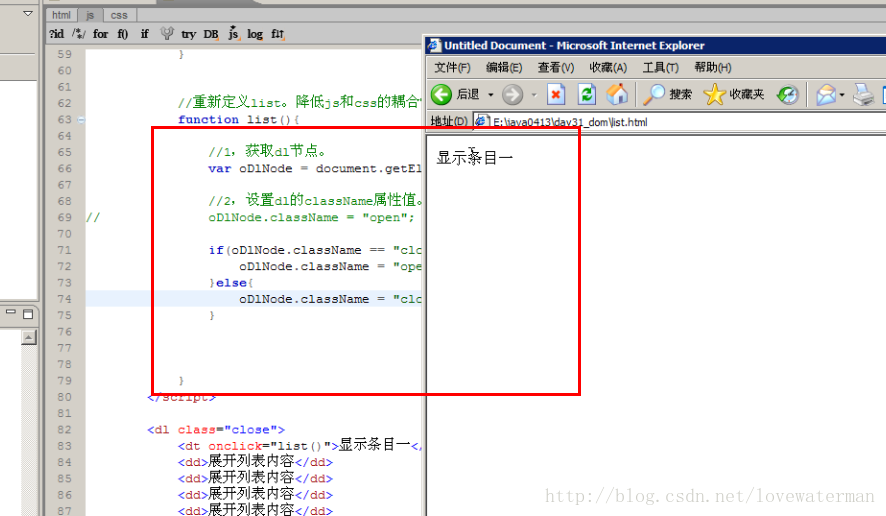The width and height of the screenshot is (886, 516).
Task: Click the 'if(oDlNode.className ==' line 71
Action: pyautogui.click(x=315, y=250)
